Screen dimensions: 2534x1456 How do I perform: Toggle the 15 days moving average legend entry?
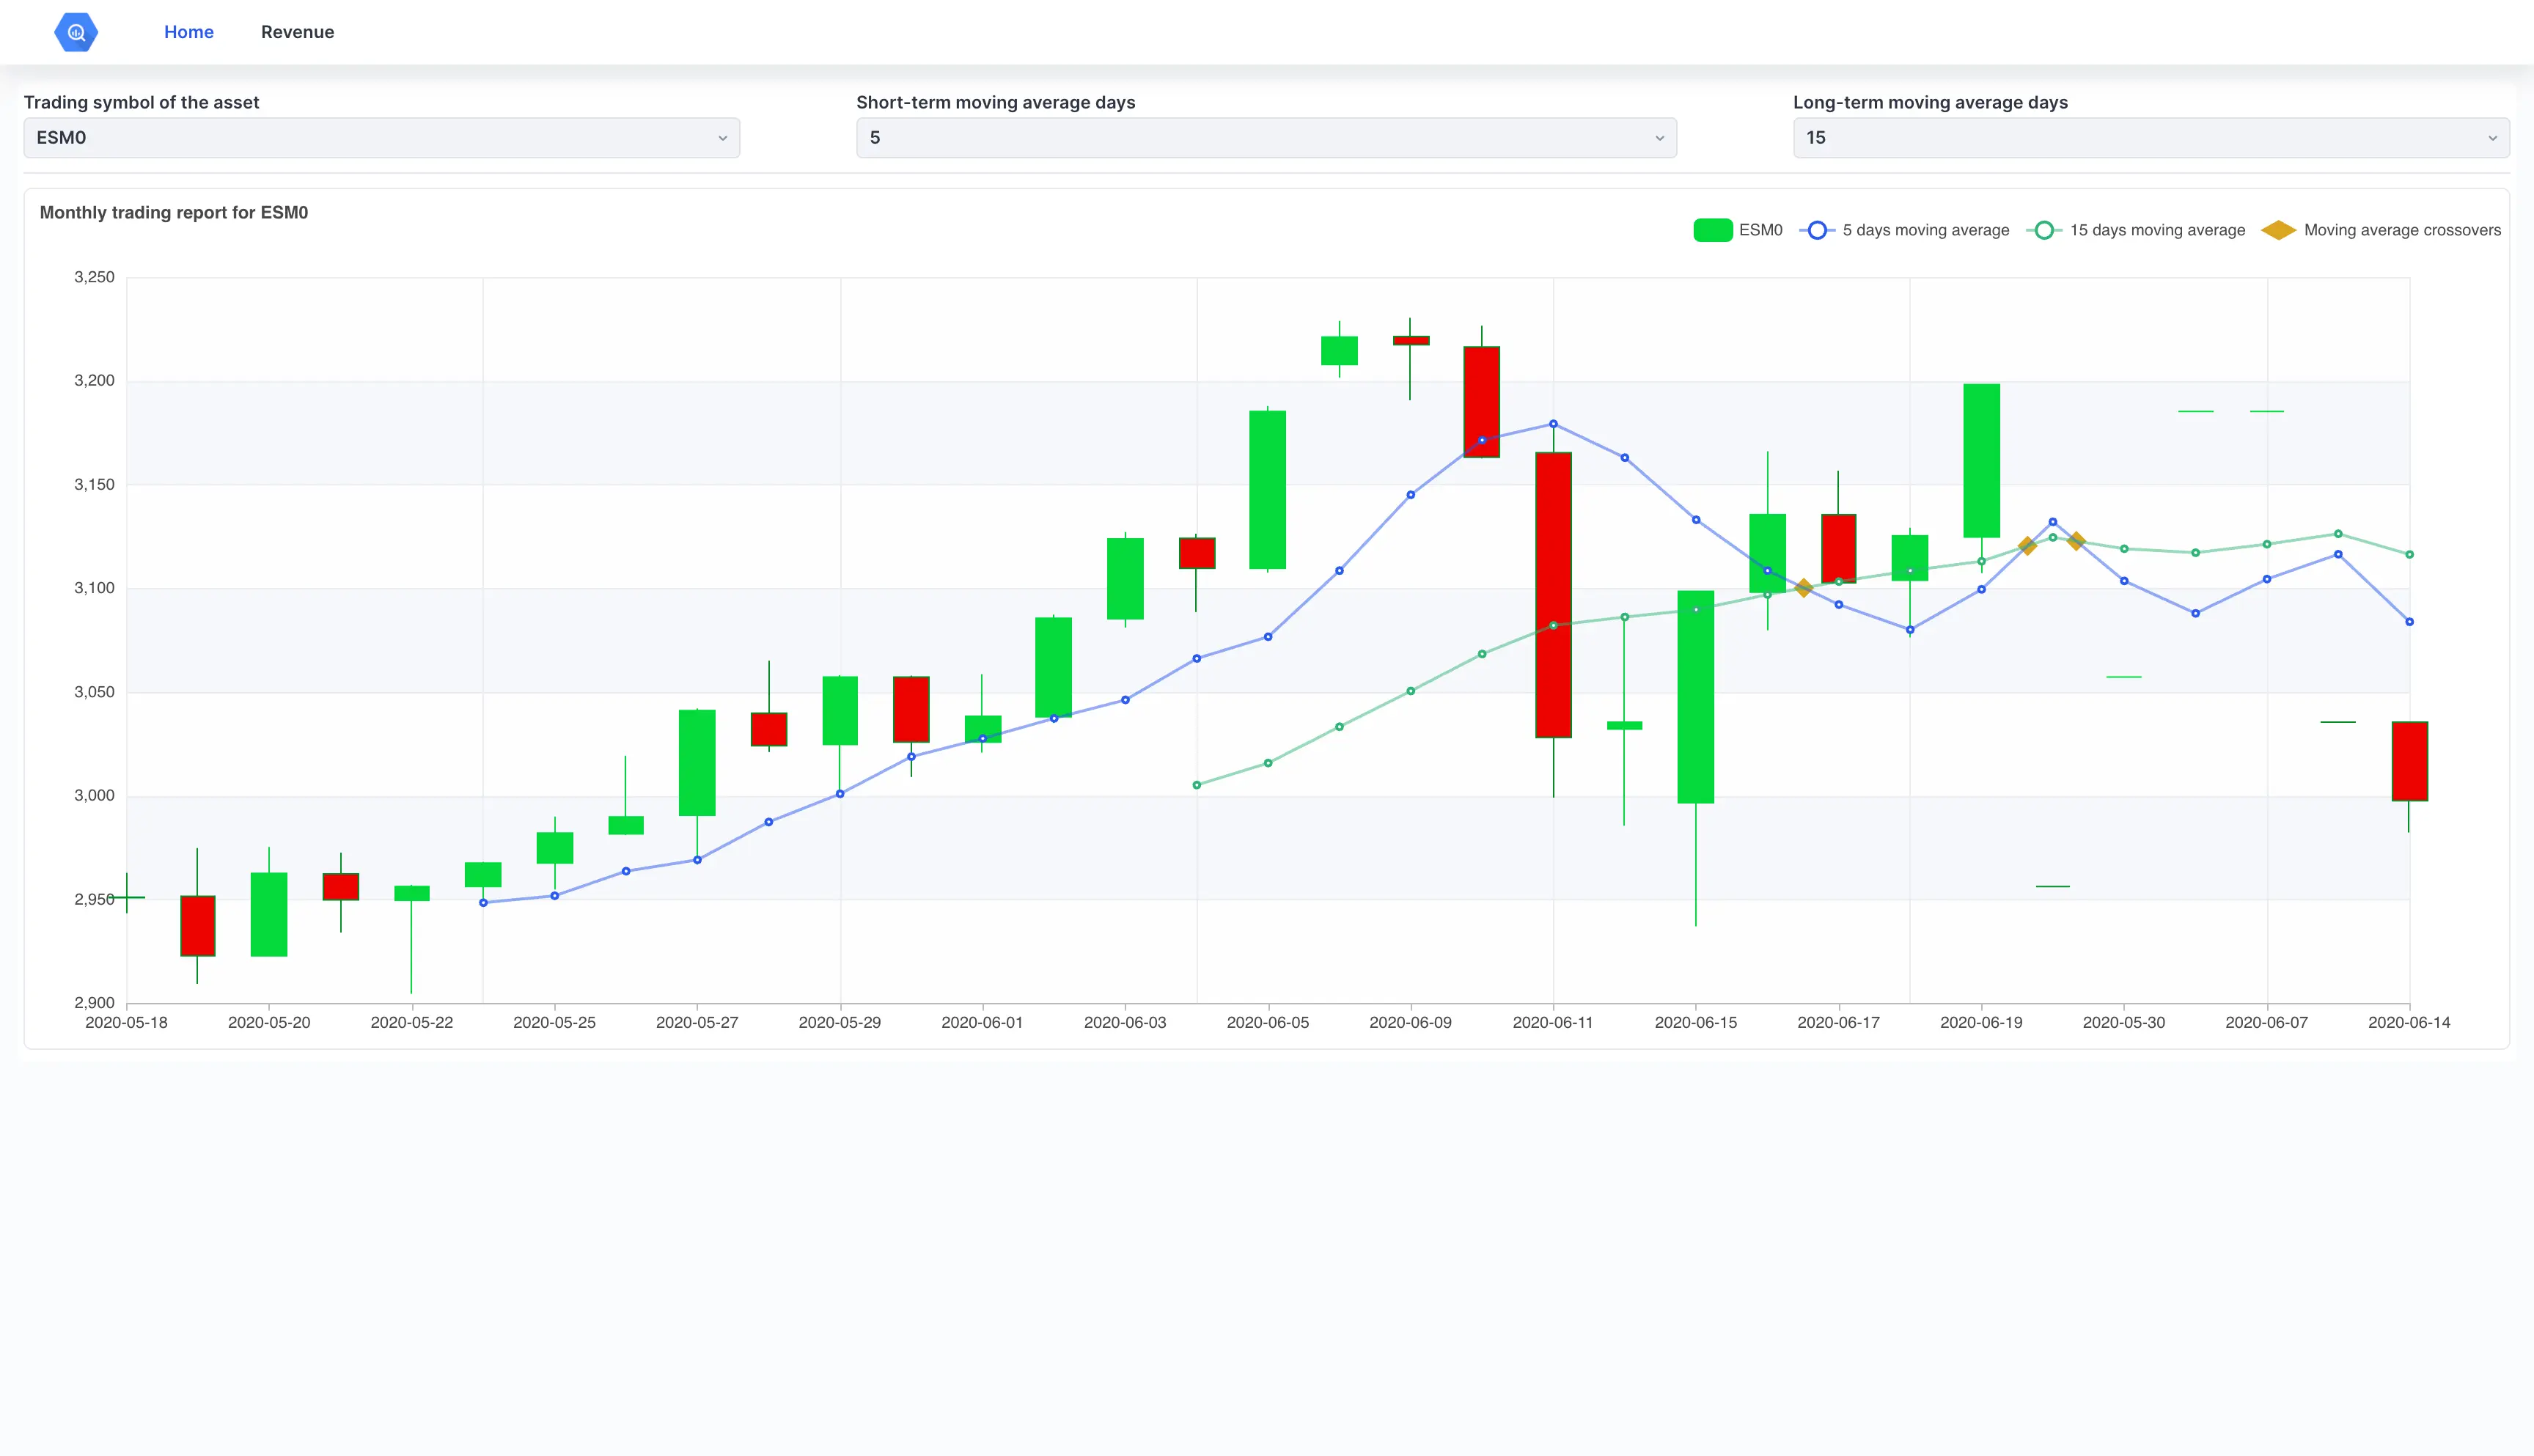click(x=2155, y=229)
